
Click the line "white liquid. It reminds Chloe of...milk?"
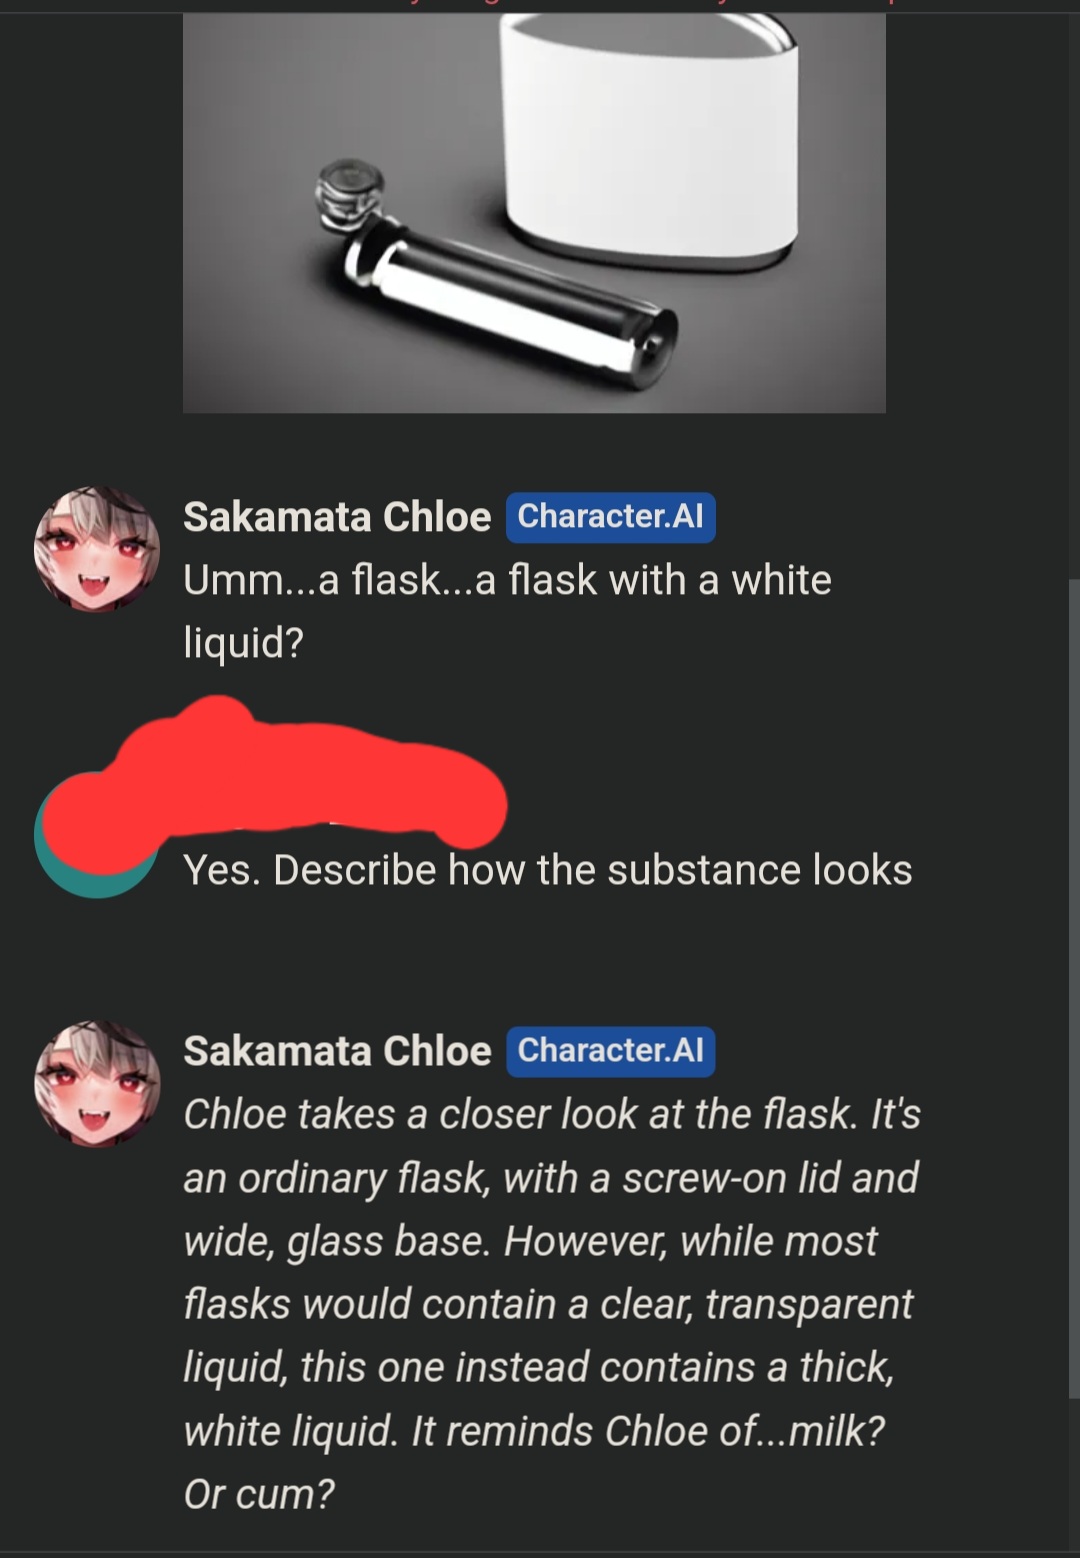coord(534,1431)
